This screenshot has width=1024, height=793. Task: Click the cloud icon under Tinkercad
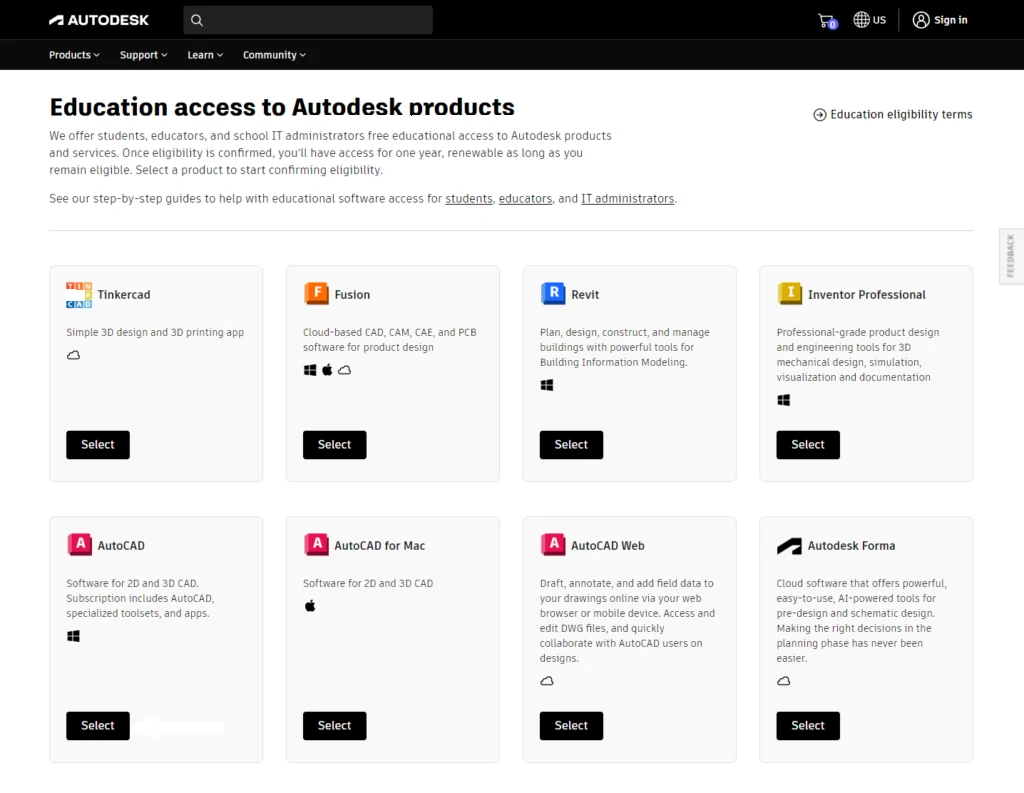click(x=74, y=355)
